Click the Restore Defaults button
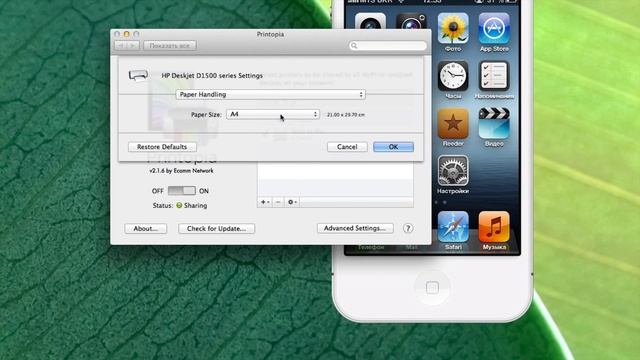 tap(162, 147)
